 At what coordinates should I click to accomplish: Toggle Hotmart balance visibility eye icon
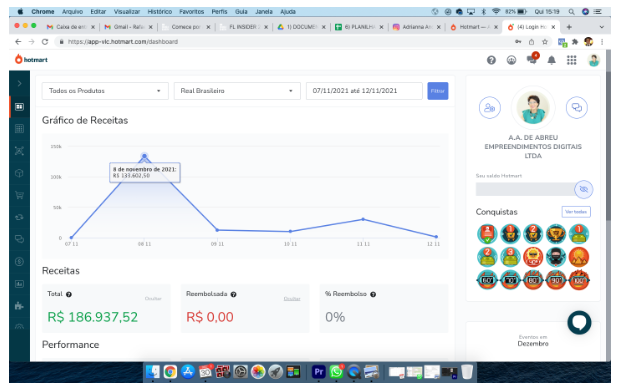click(584, 189)
